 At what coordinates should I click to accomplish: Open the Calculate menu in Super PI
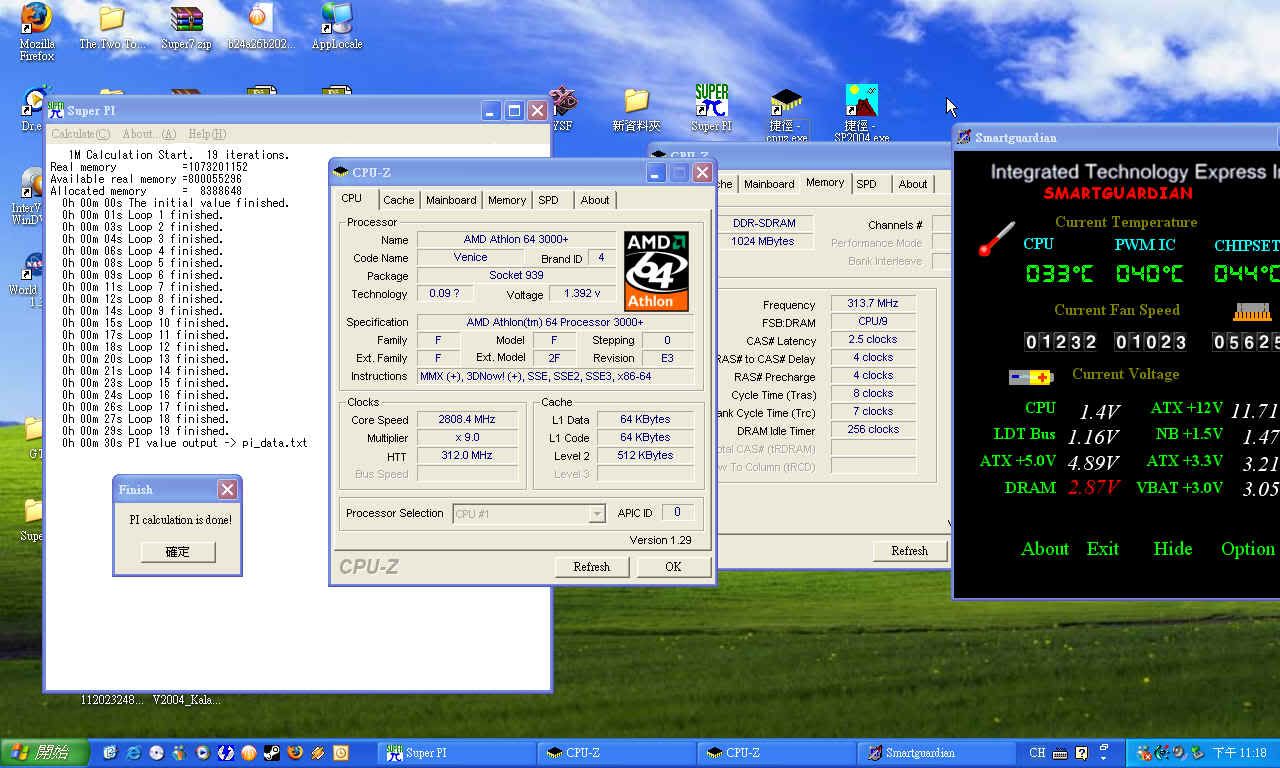tap(80, 134)
